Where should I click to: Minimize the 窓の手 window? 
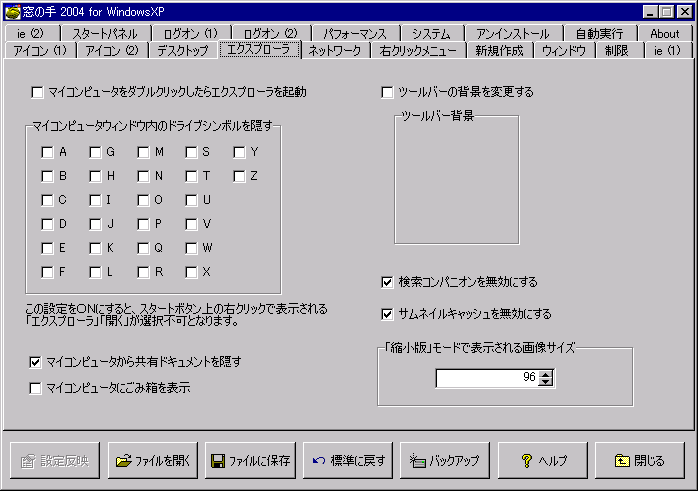pyautogui.click(x=650, y=12)
